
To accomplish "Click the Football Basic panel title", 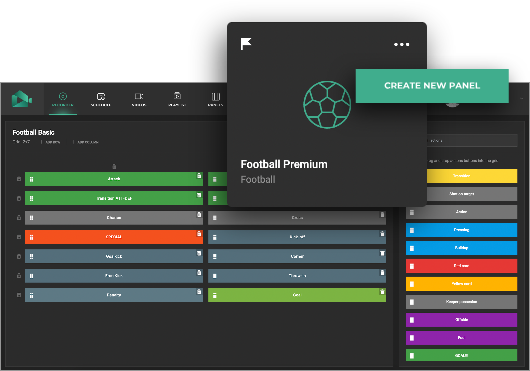I will click(33, 132).
